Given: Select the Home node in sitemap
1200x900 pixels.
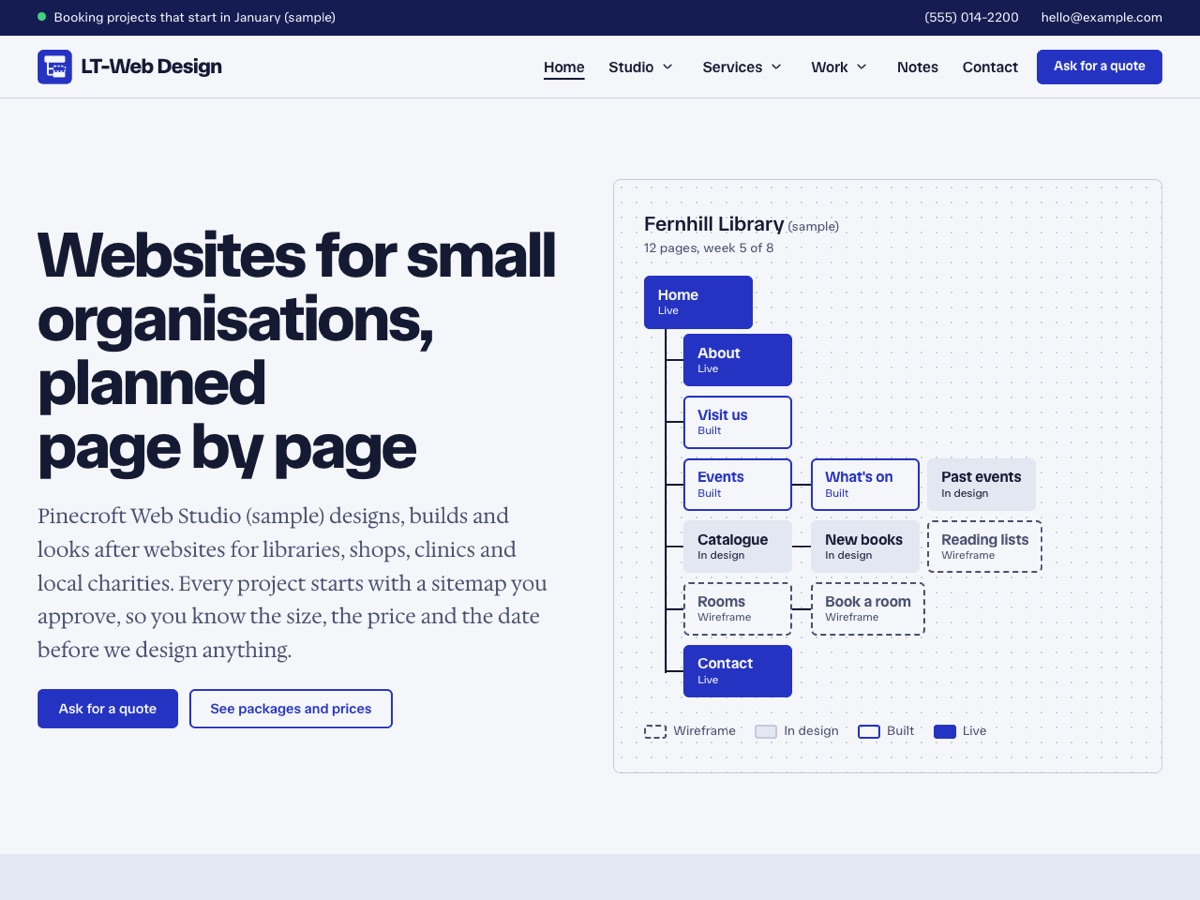Looking at the screenshot, I should tap(698, 302).
